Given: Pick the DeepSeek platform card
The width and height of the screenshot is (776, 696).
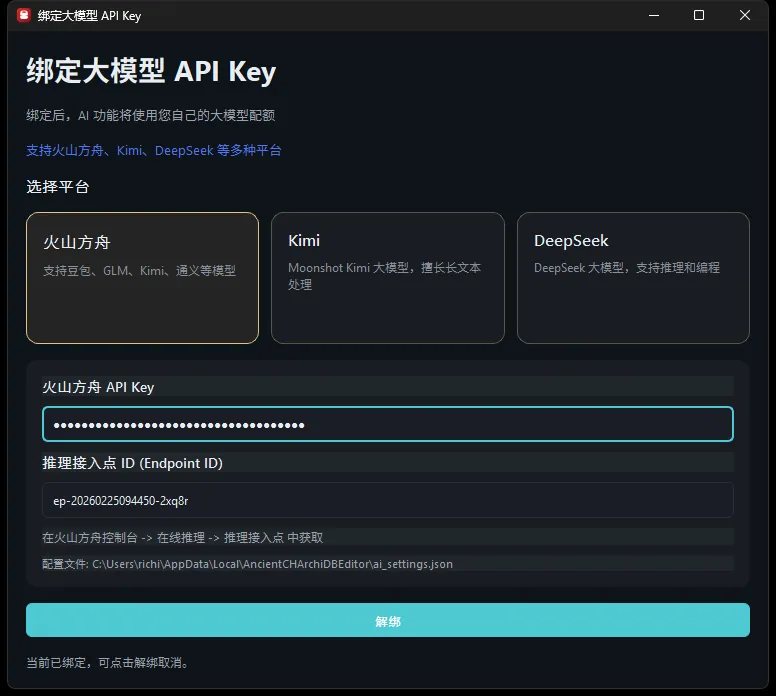Looking at the screenshot, I should click(x=633, y=277).
